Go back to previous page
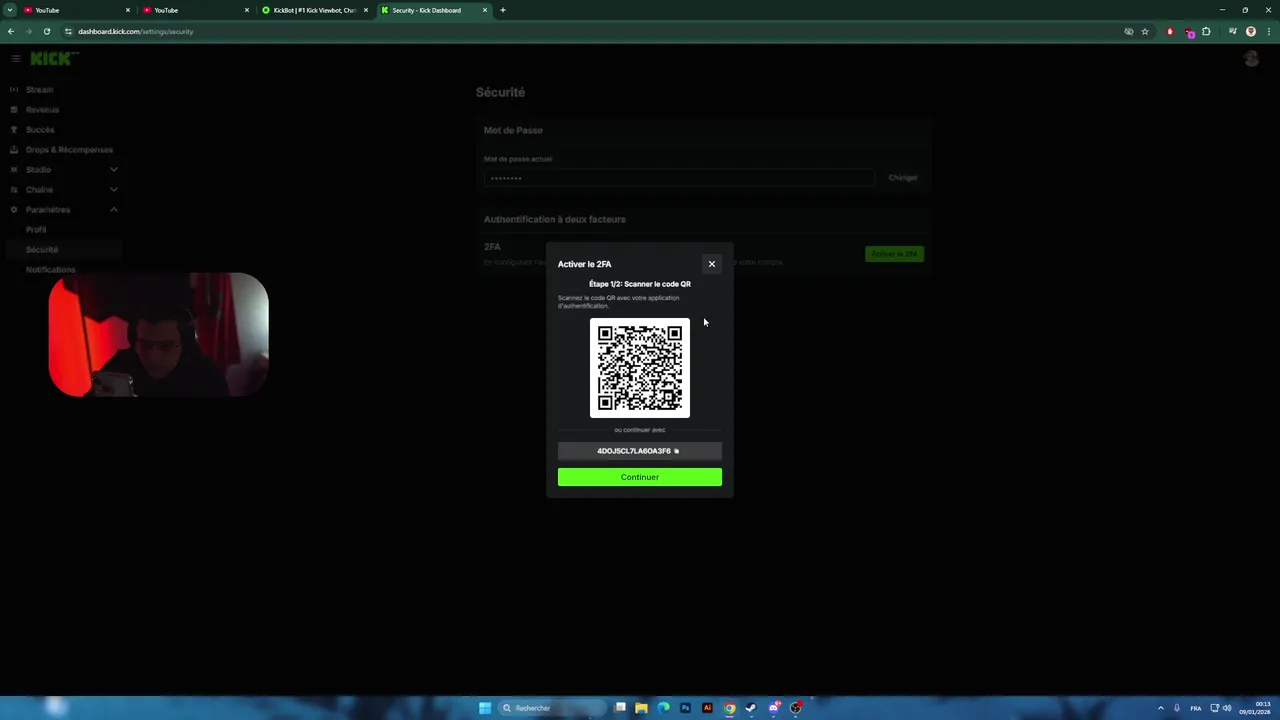The height and width of the screenshot is (720, 1280). [11, 31]
